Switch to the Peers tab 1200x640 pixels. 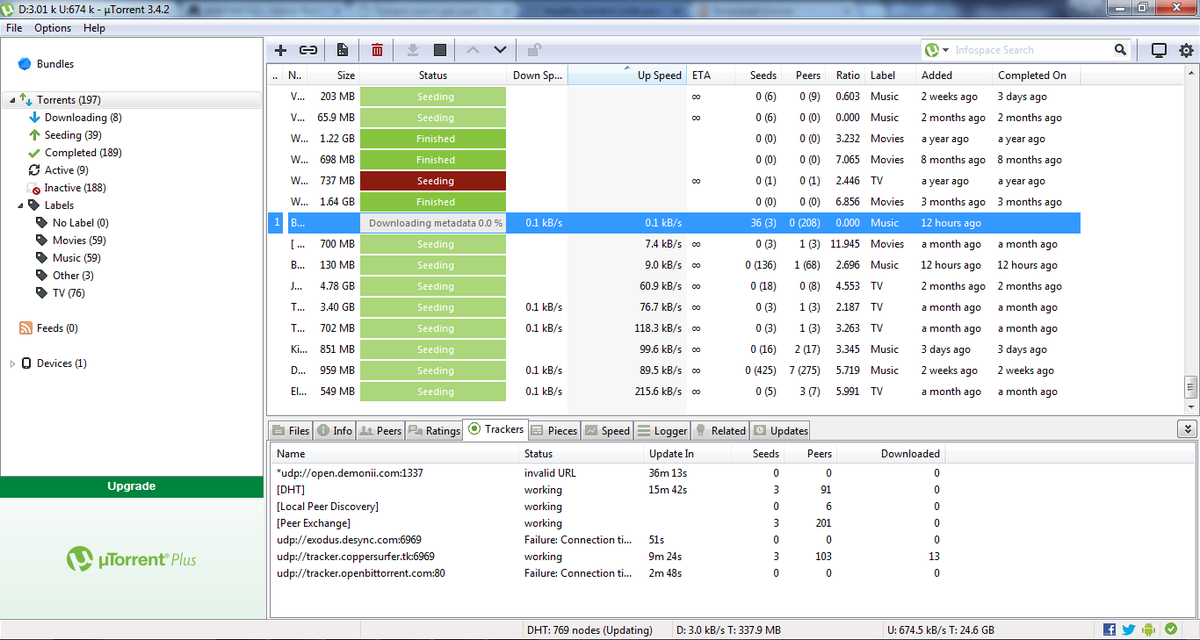pos(381,430)
